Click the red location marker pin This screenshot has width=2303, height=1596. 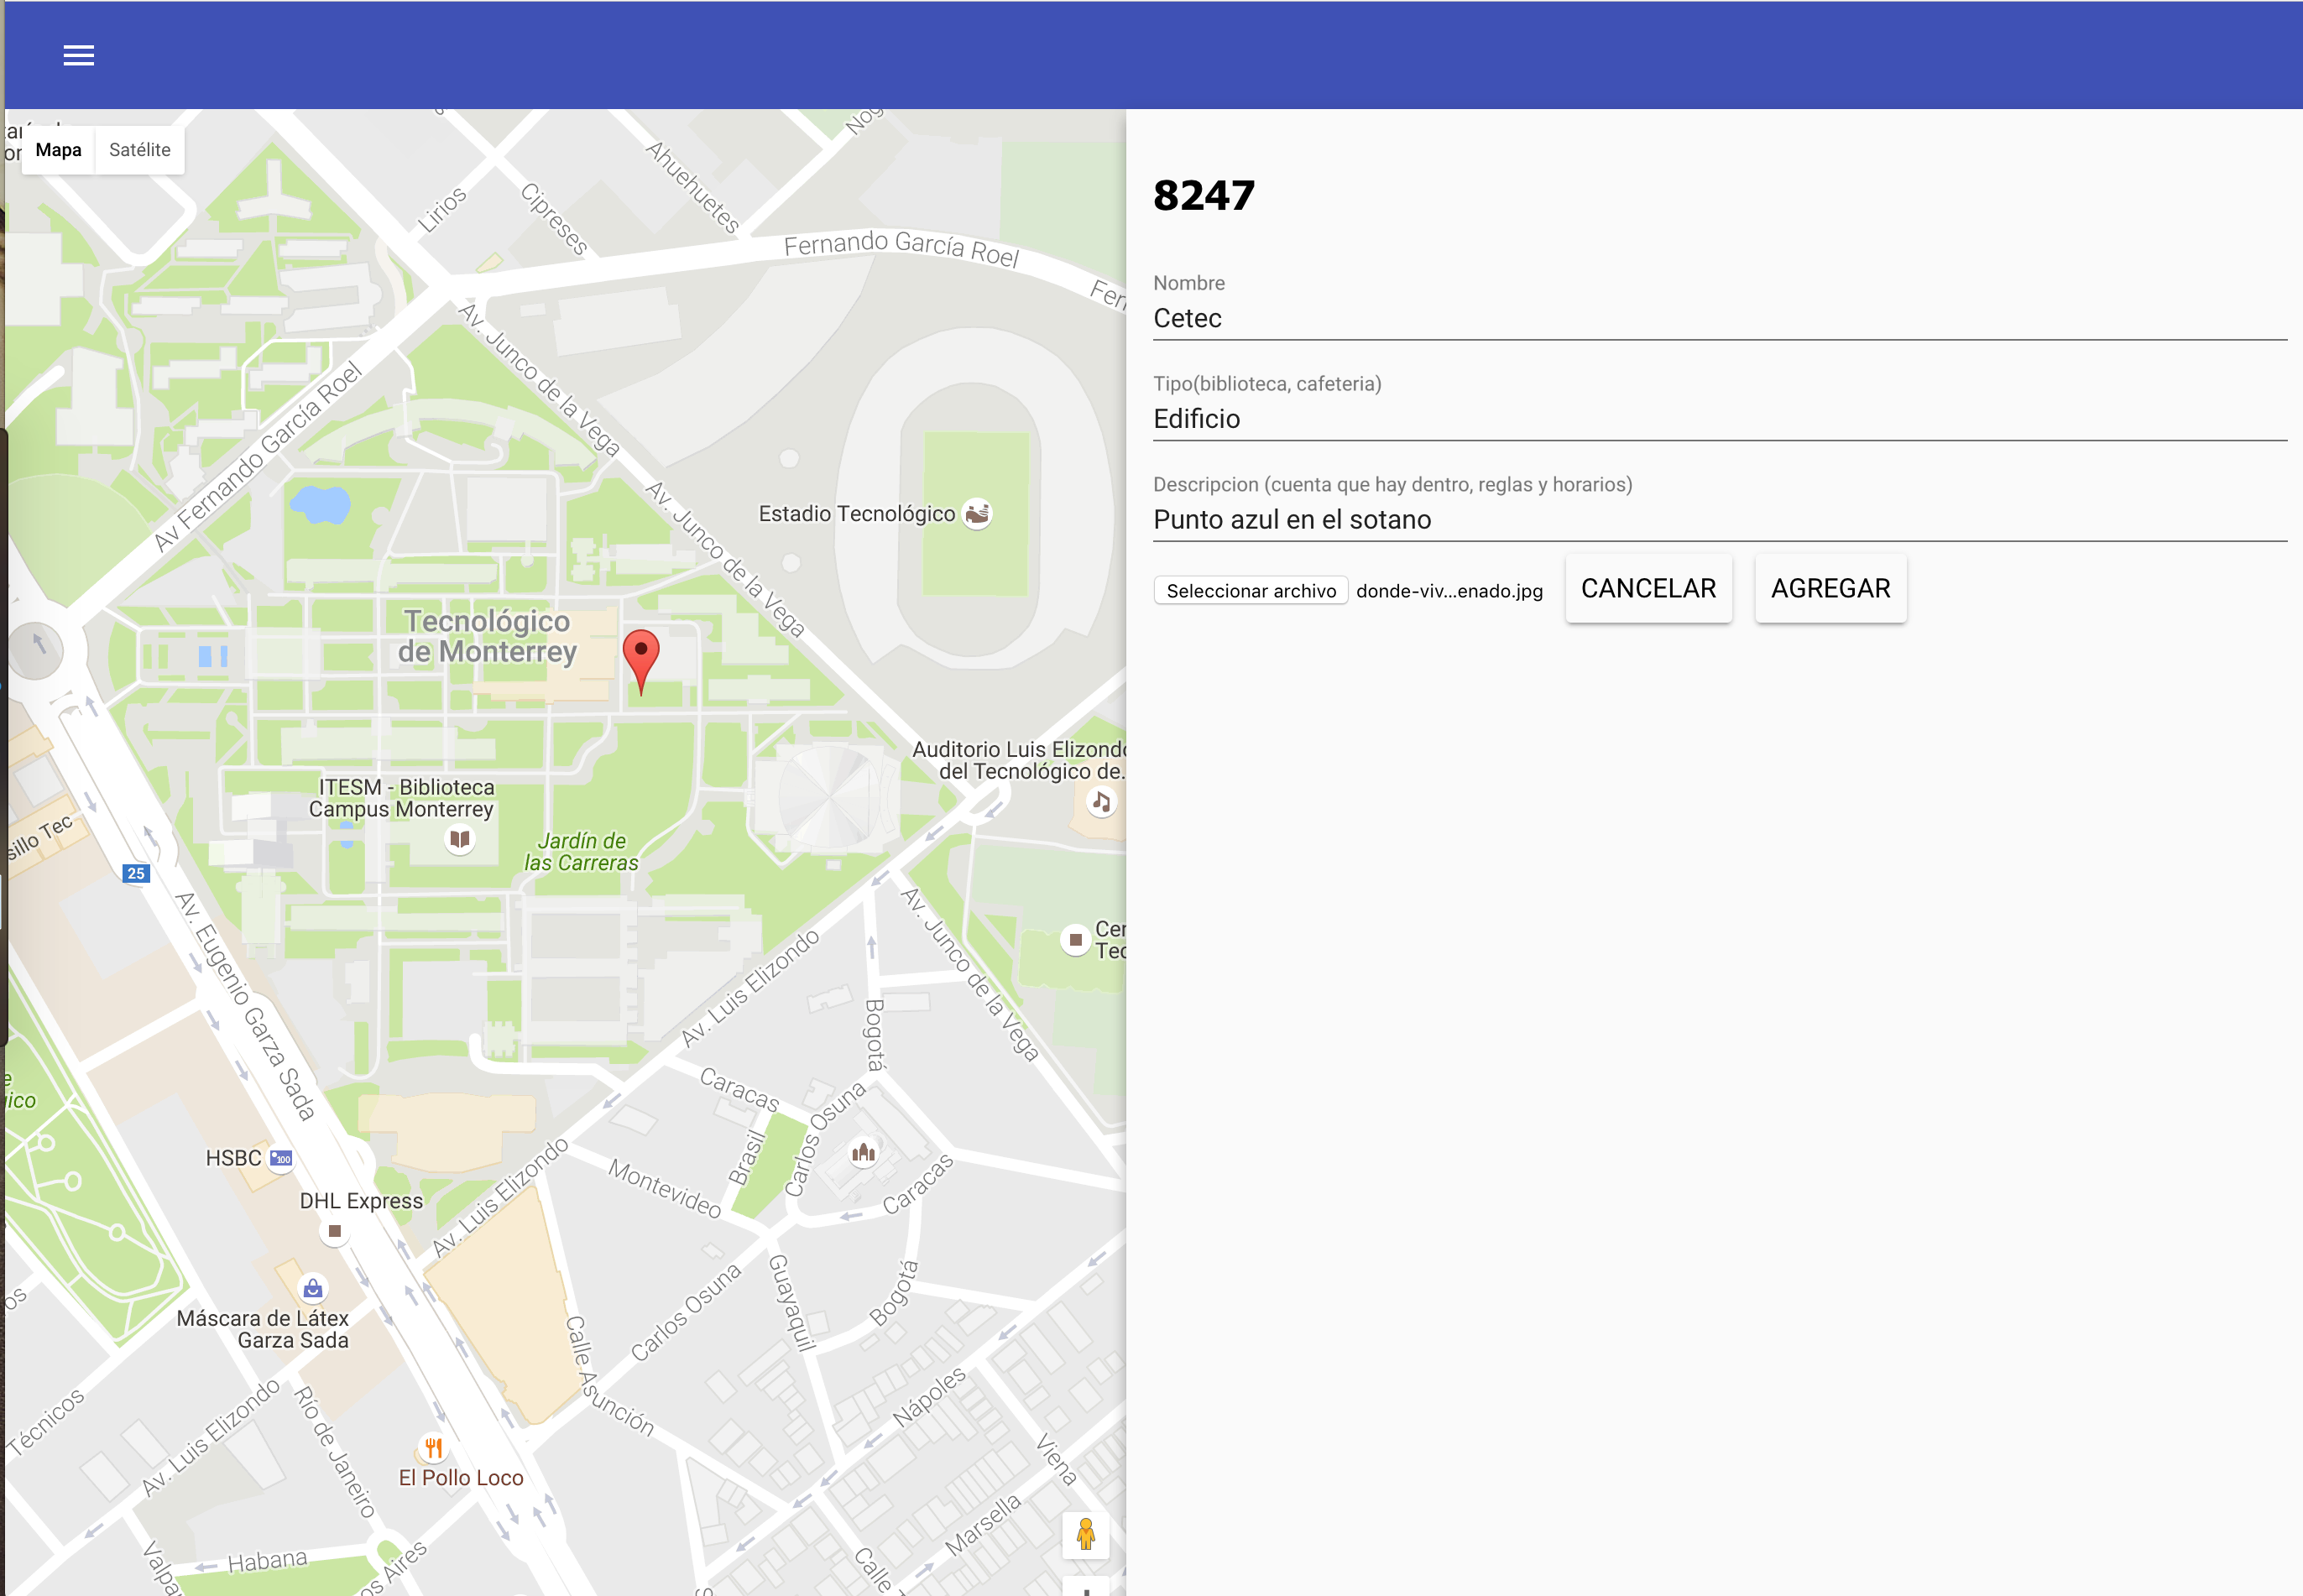[640, 654]
